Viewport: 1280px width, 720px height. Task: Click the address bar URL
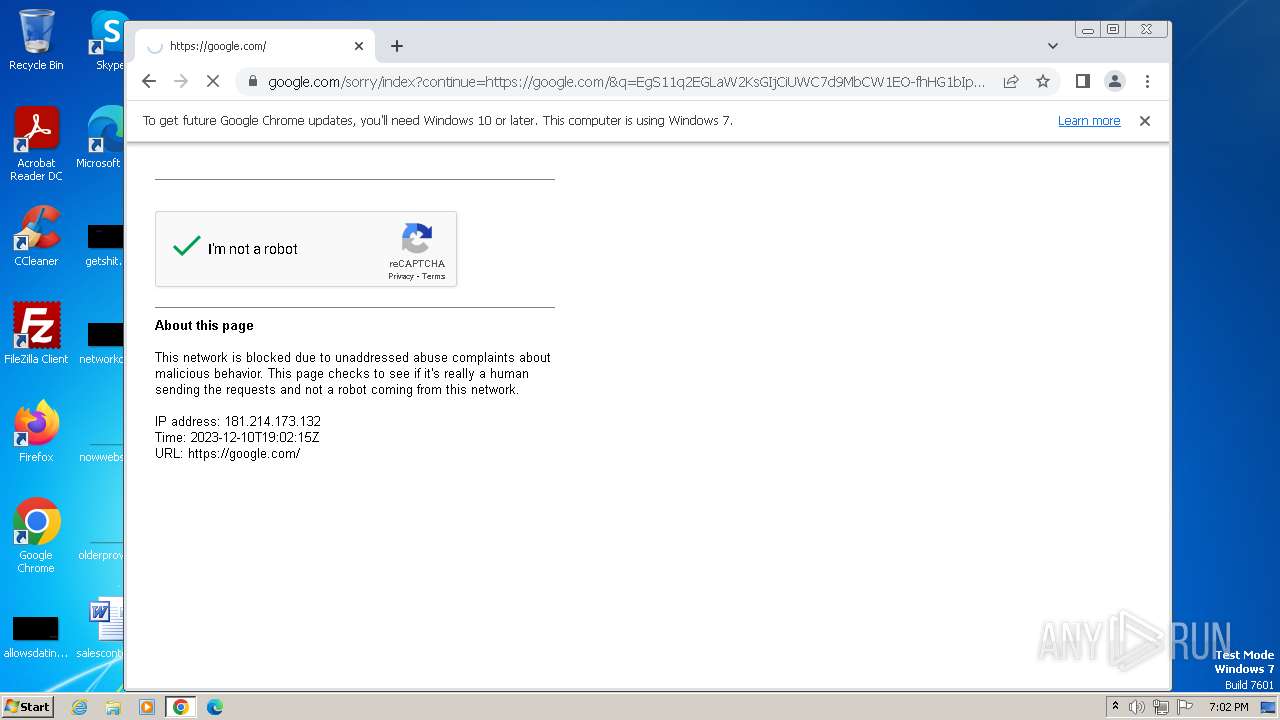coord(626,82)
